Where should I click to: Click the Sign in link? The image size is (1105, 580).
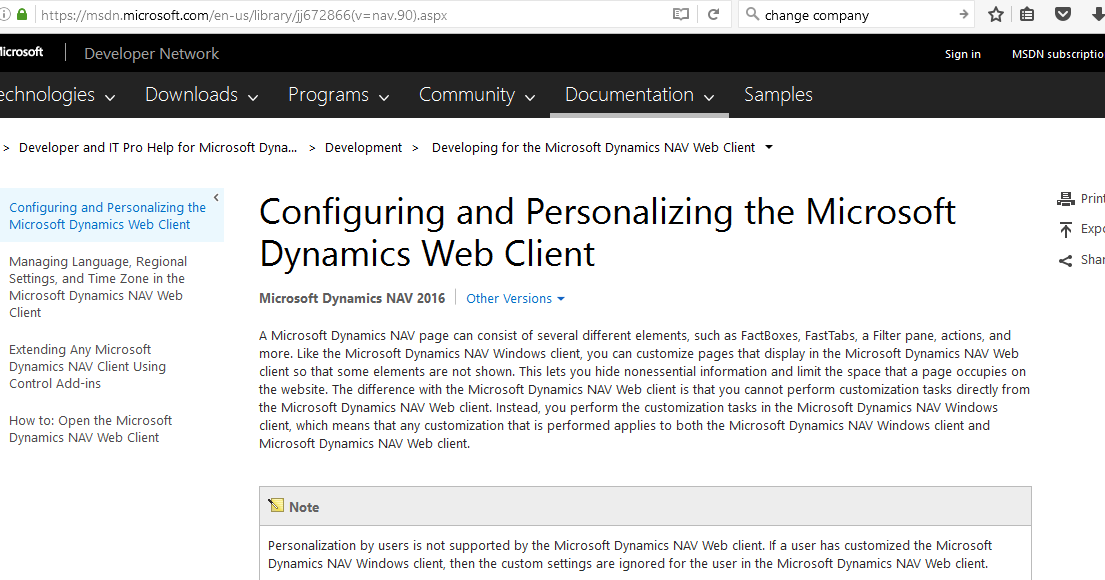click(962, 54)
